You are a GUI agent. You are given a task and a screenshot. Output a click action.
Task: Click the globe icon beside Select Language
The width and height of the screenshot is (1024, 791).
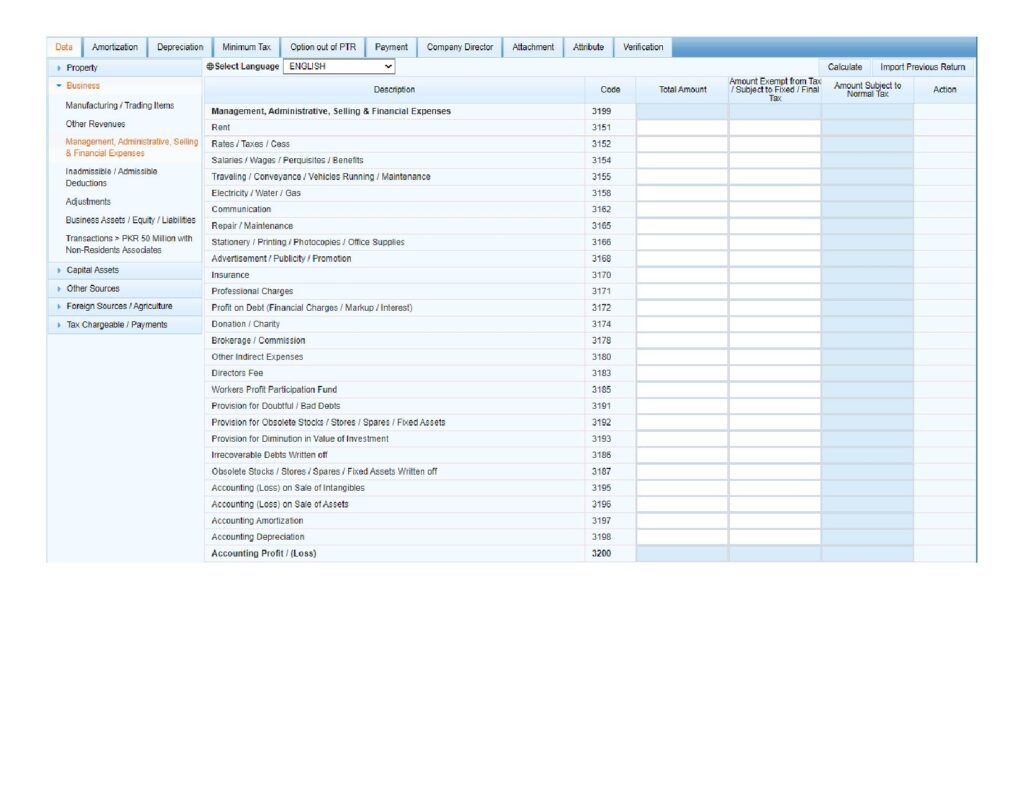tap(210, 67)
